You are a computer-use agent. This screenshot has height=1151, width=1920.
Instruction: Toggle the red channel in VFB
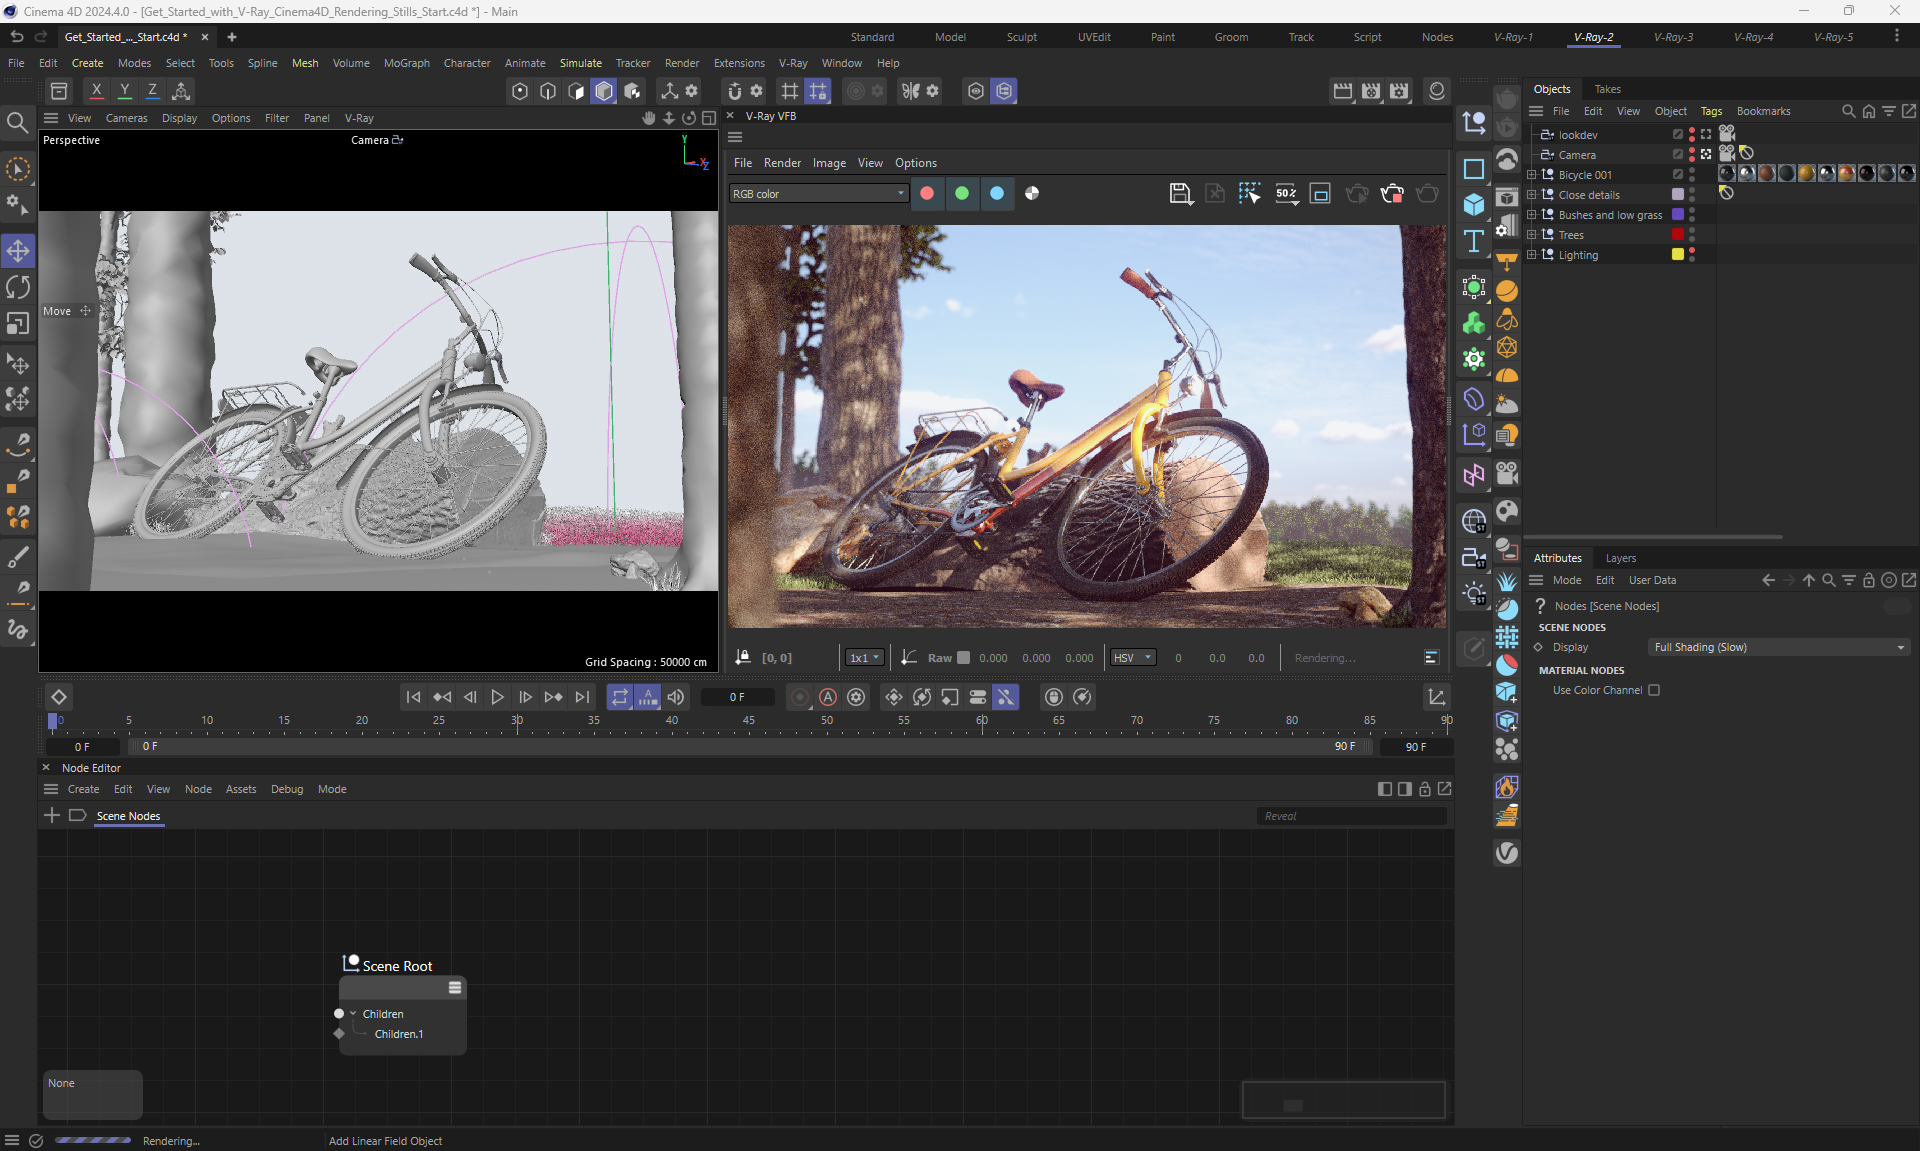tap(927, 194)
